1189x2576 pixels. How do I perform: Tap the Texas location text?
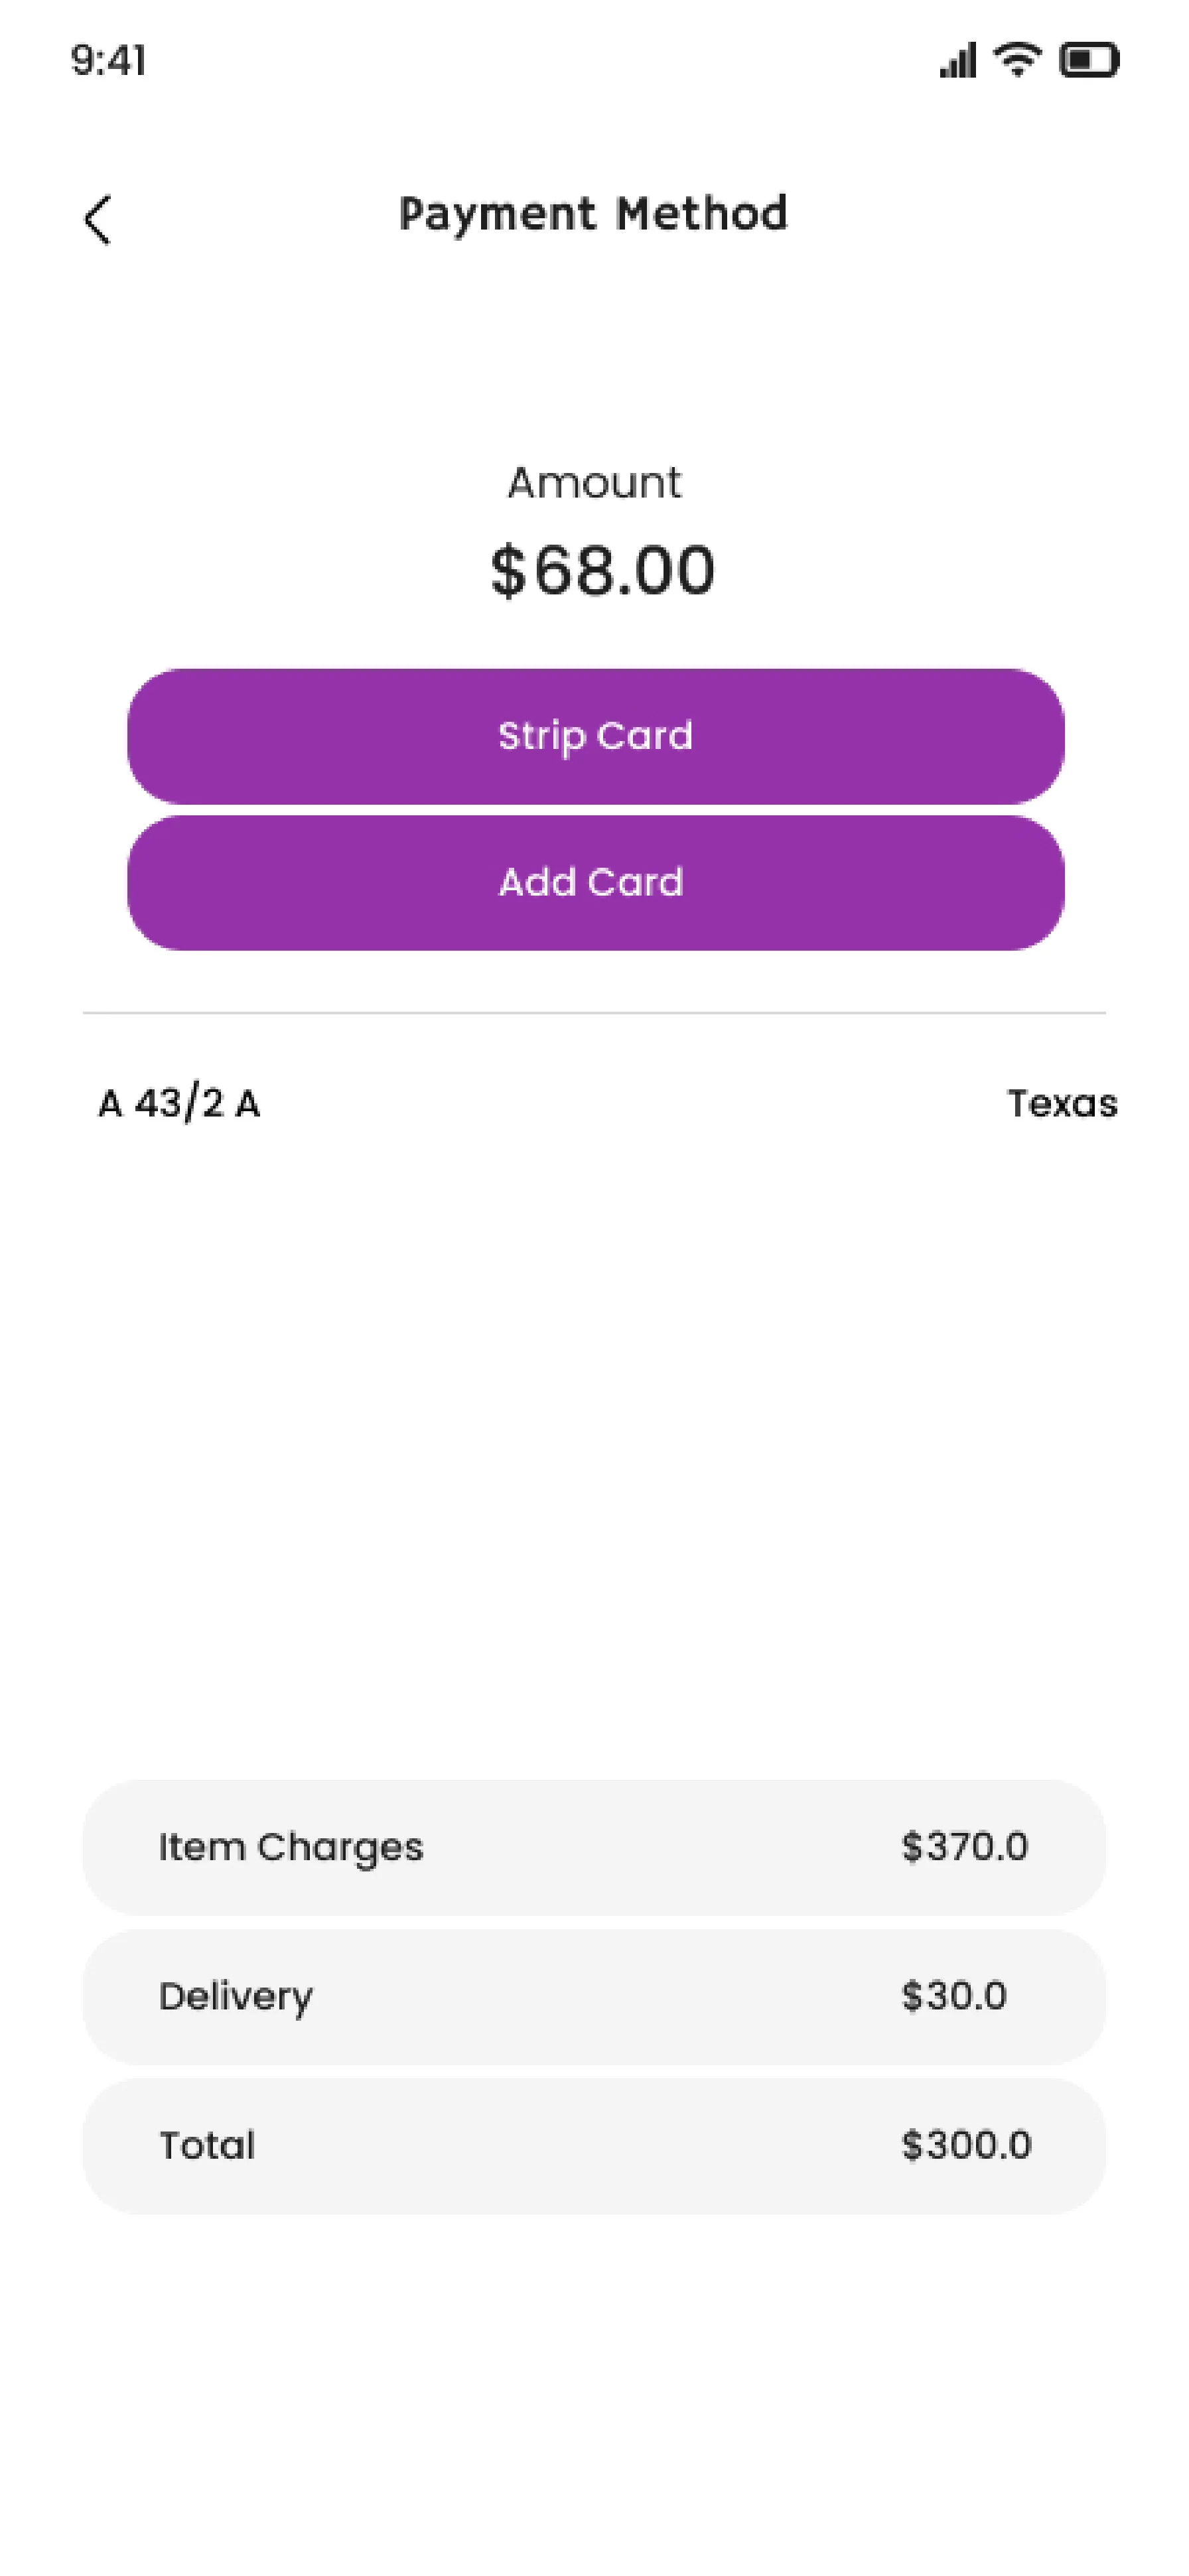pos(1061,1104)
